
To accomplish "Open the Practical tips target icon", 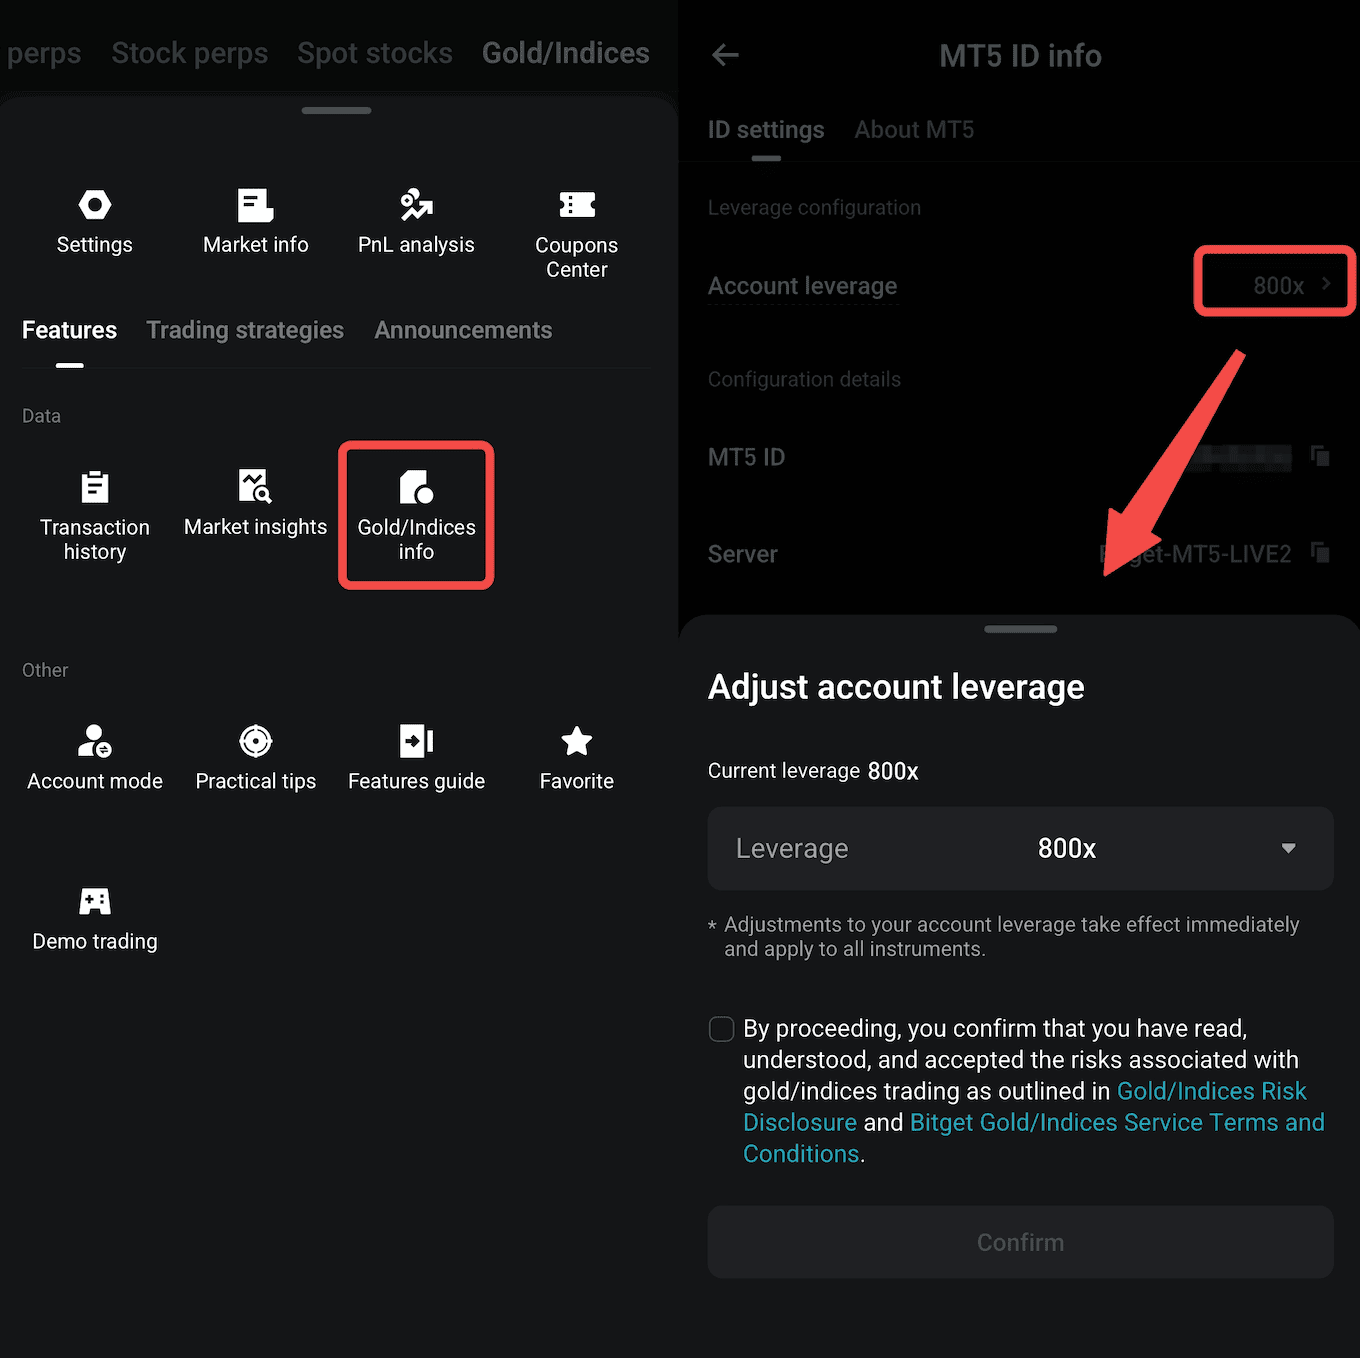I will point(256,741).
